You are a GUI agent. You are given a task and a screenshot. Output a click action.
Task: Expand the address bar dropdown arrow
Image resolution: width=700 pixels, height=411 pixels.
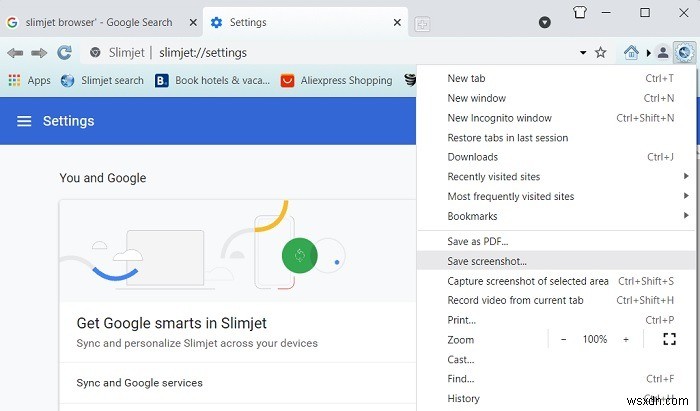[583, 52]
